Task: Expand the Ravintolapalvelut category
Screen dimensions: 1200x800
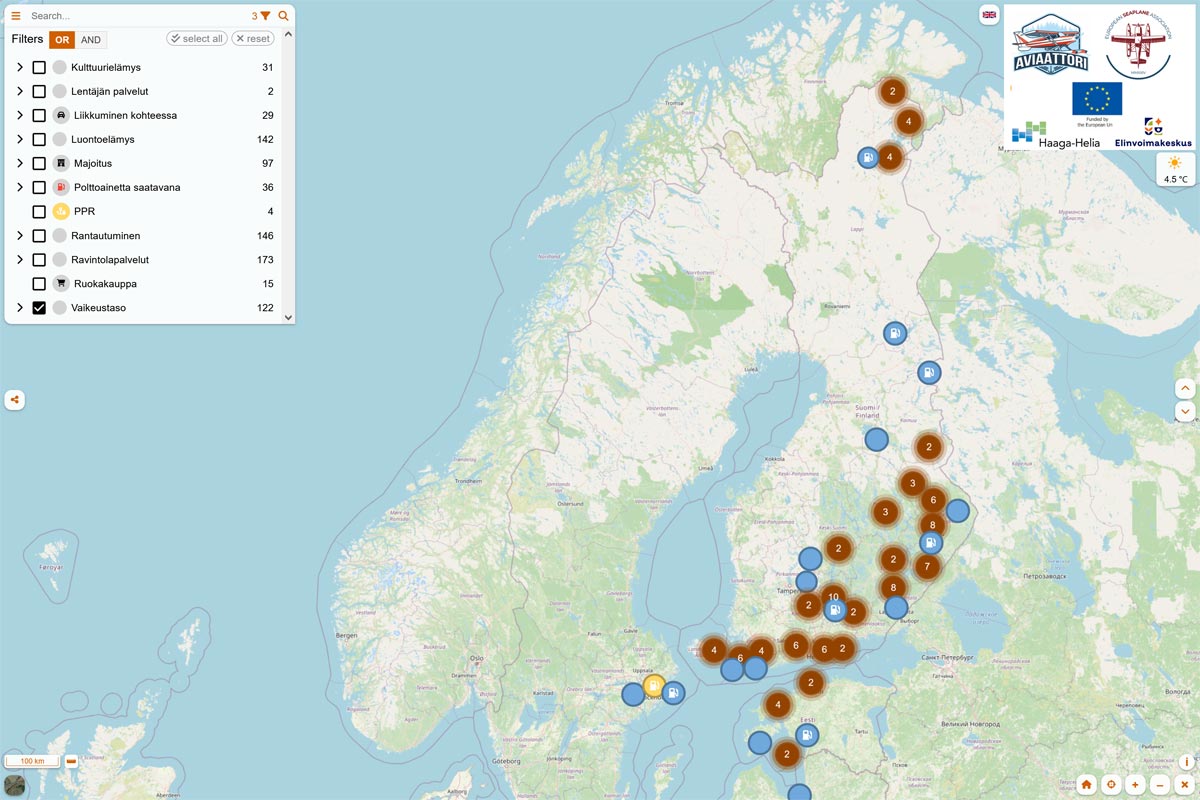Action: coord(20,260)
